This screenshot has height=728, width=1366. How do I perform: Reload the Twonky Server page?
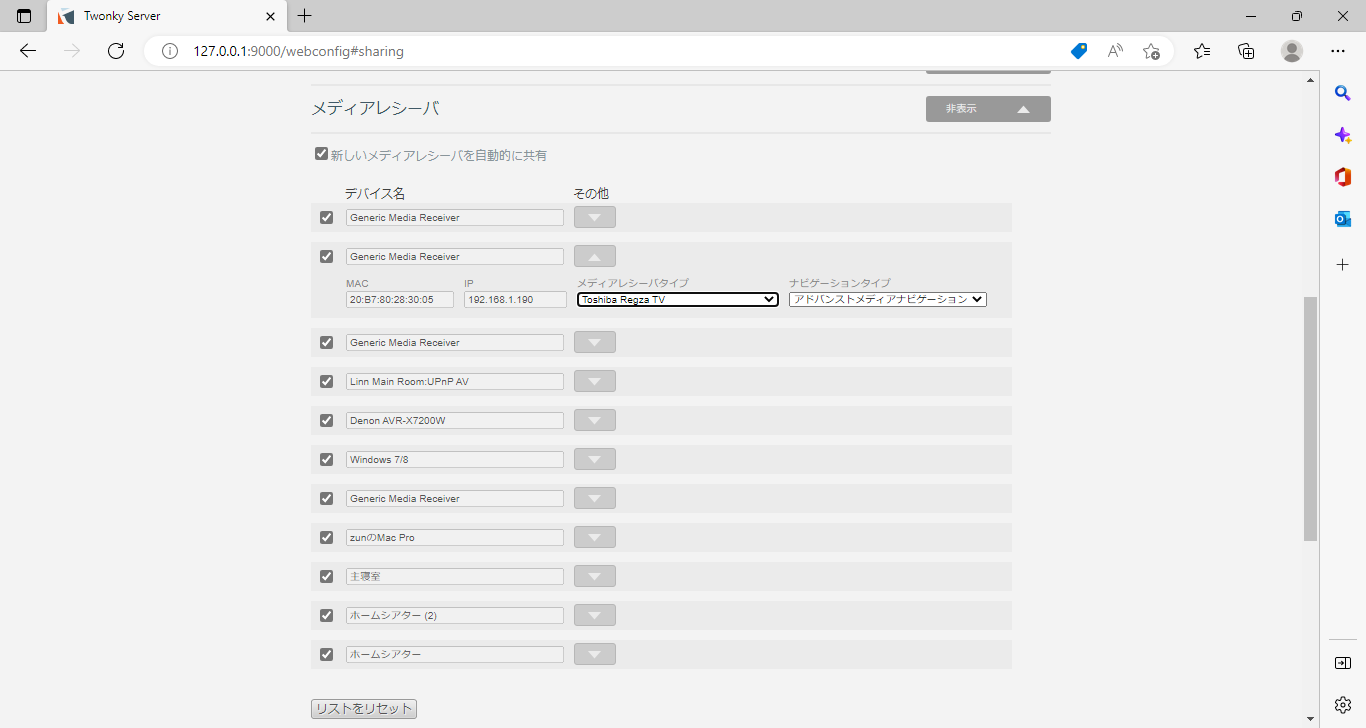[x=116, y=51]
